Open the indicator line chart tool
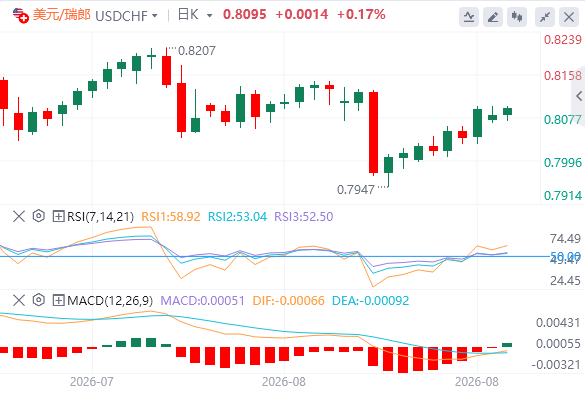585x393 pixels. coord(469,17)
